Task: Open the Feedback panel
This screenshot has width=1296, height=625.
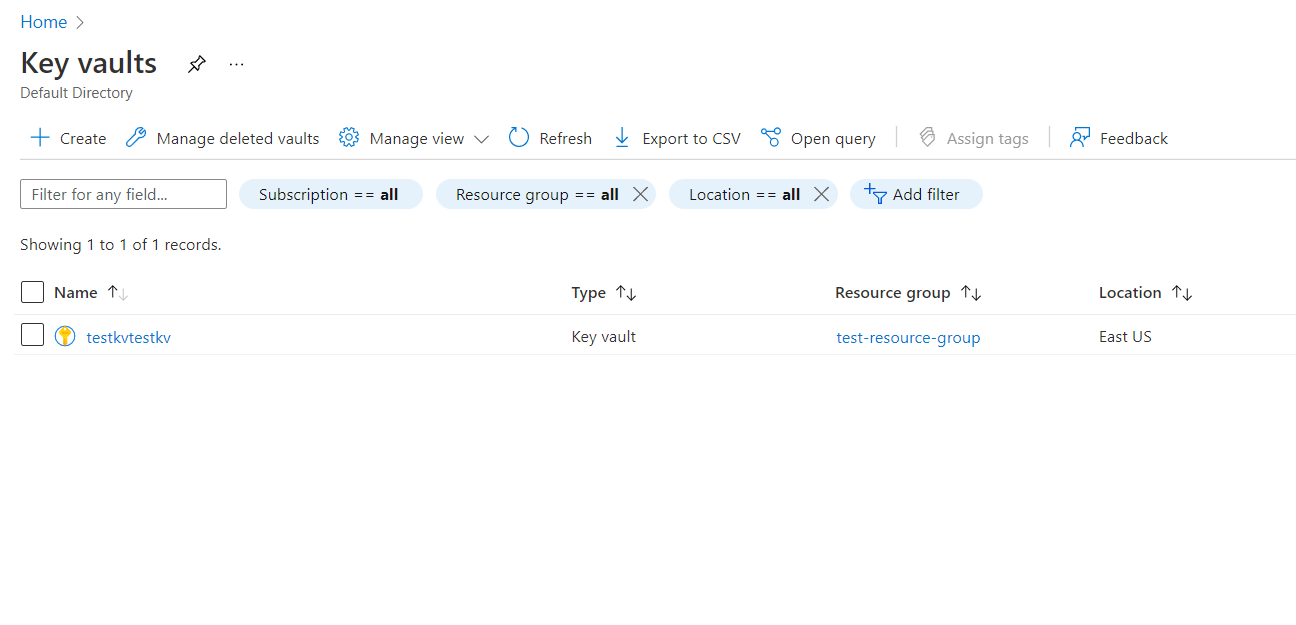Action: click(x=1118, y=138)
